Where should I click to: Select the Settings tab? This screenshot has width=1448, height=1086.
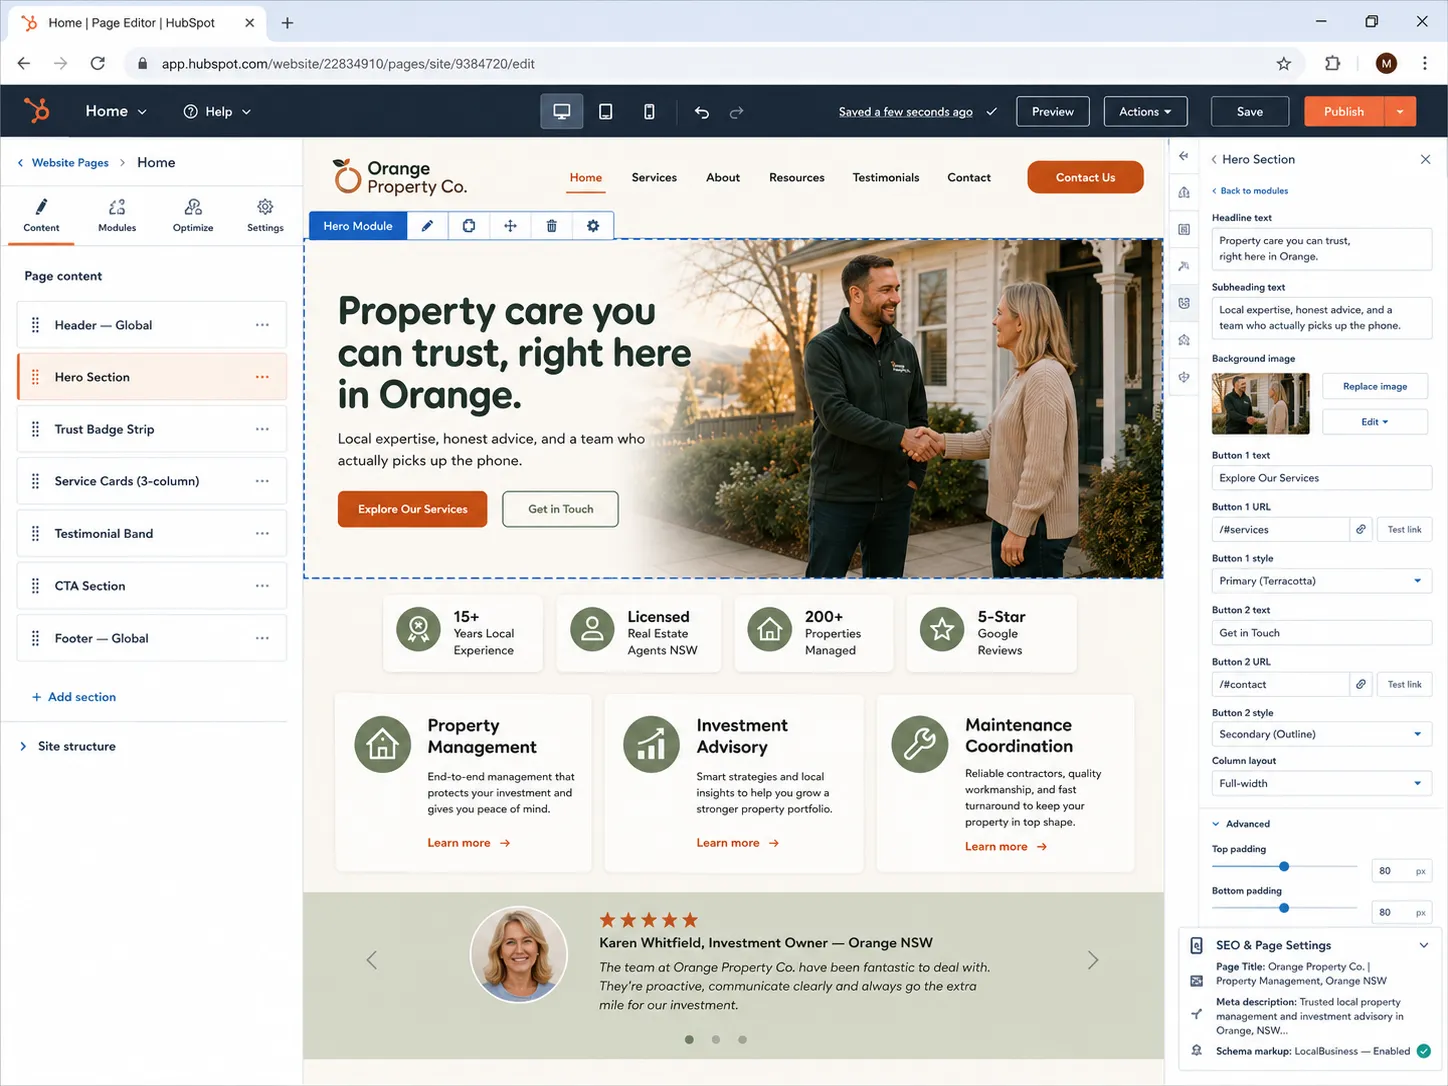tap(265, 214)
